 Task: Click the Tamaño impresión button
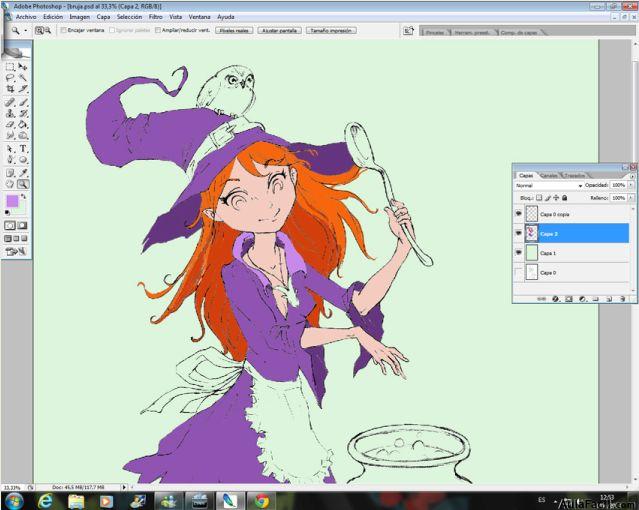tap(331, 31)
